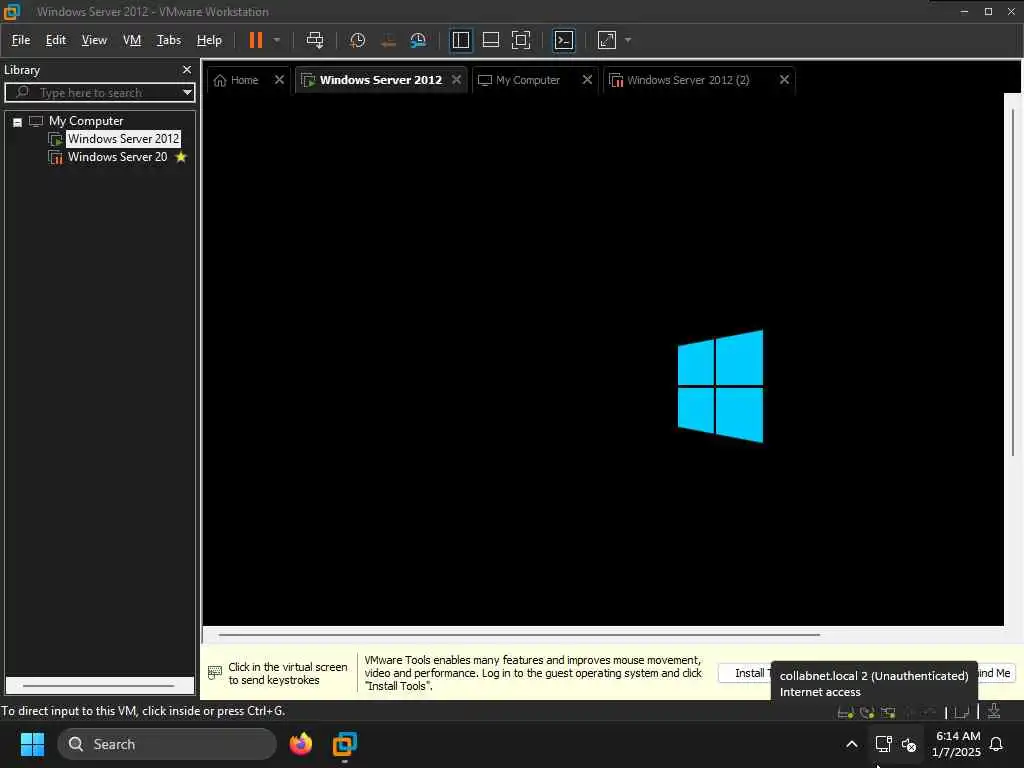Open the Windows Start menu
Image resolution: width=1024 pixels, height=768 pixels.
click(x=32, y=744)
